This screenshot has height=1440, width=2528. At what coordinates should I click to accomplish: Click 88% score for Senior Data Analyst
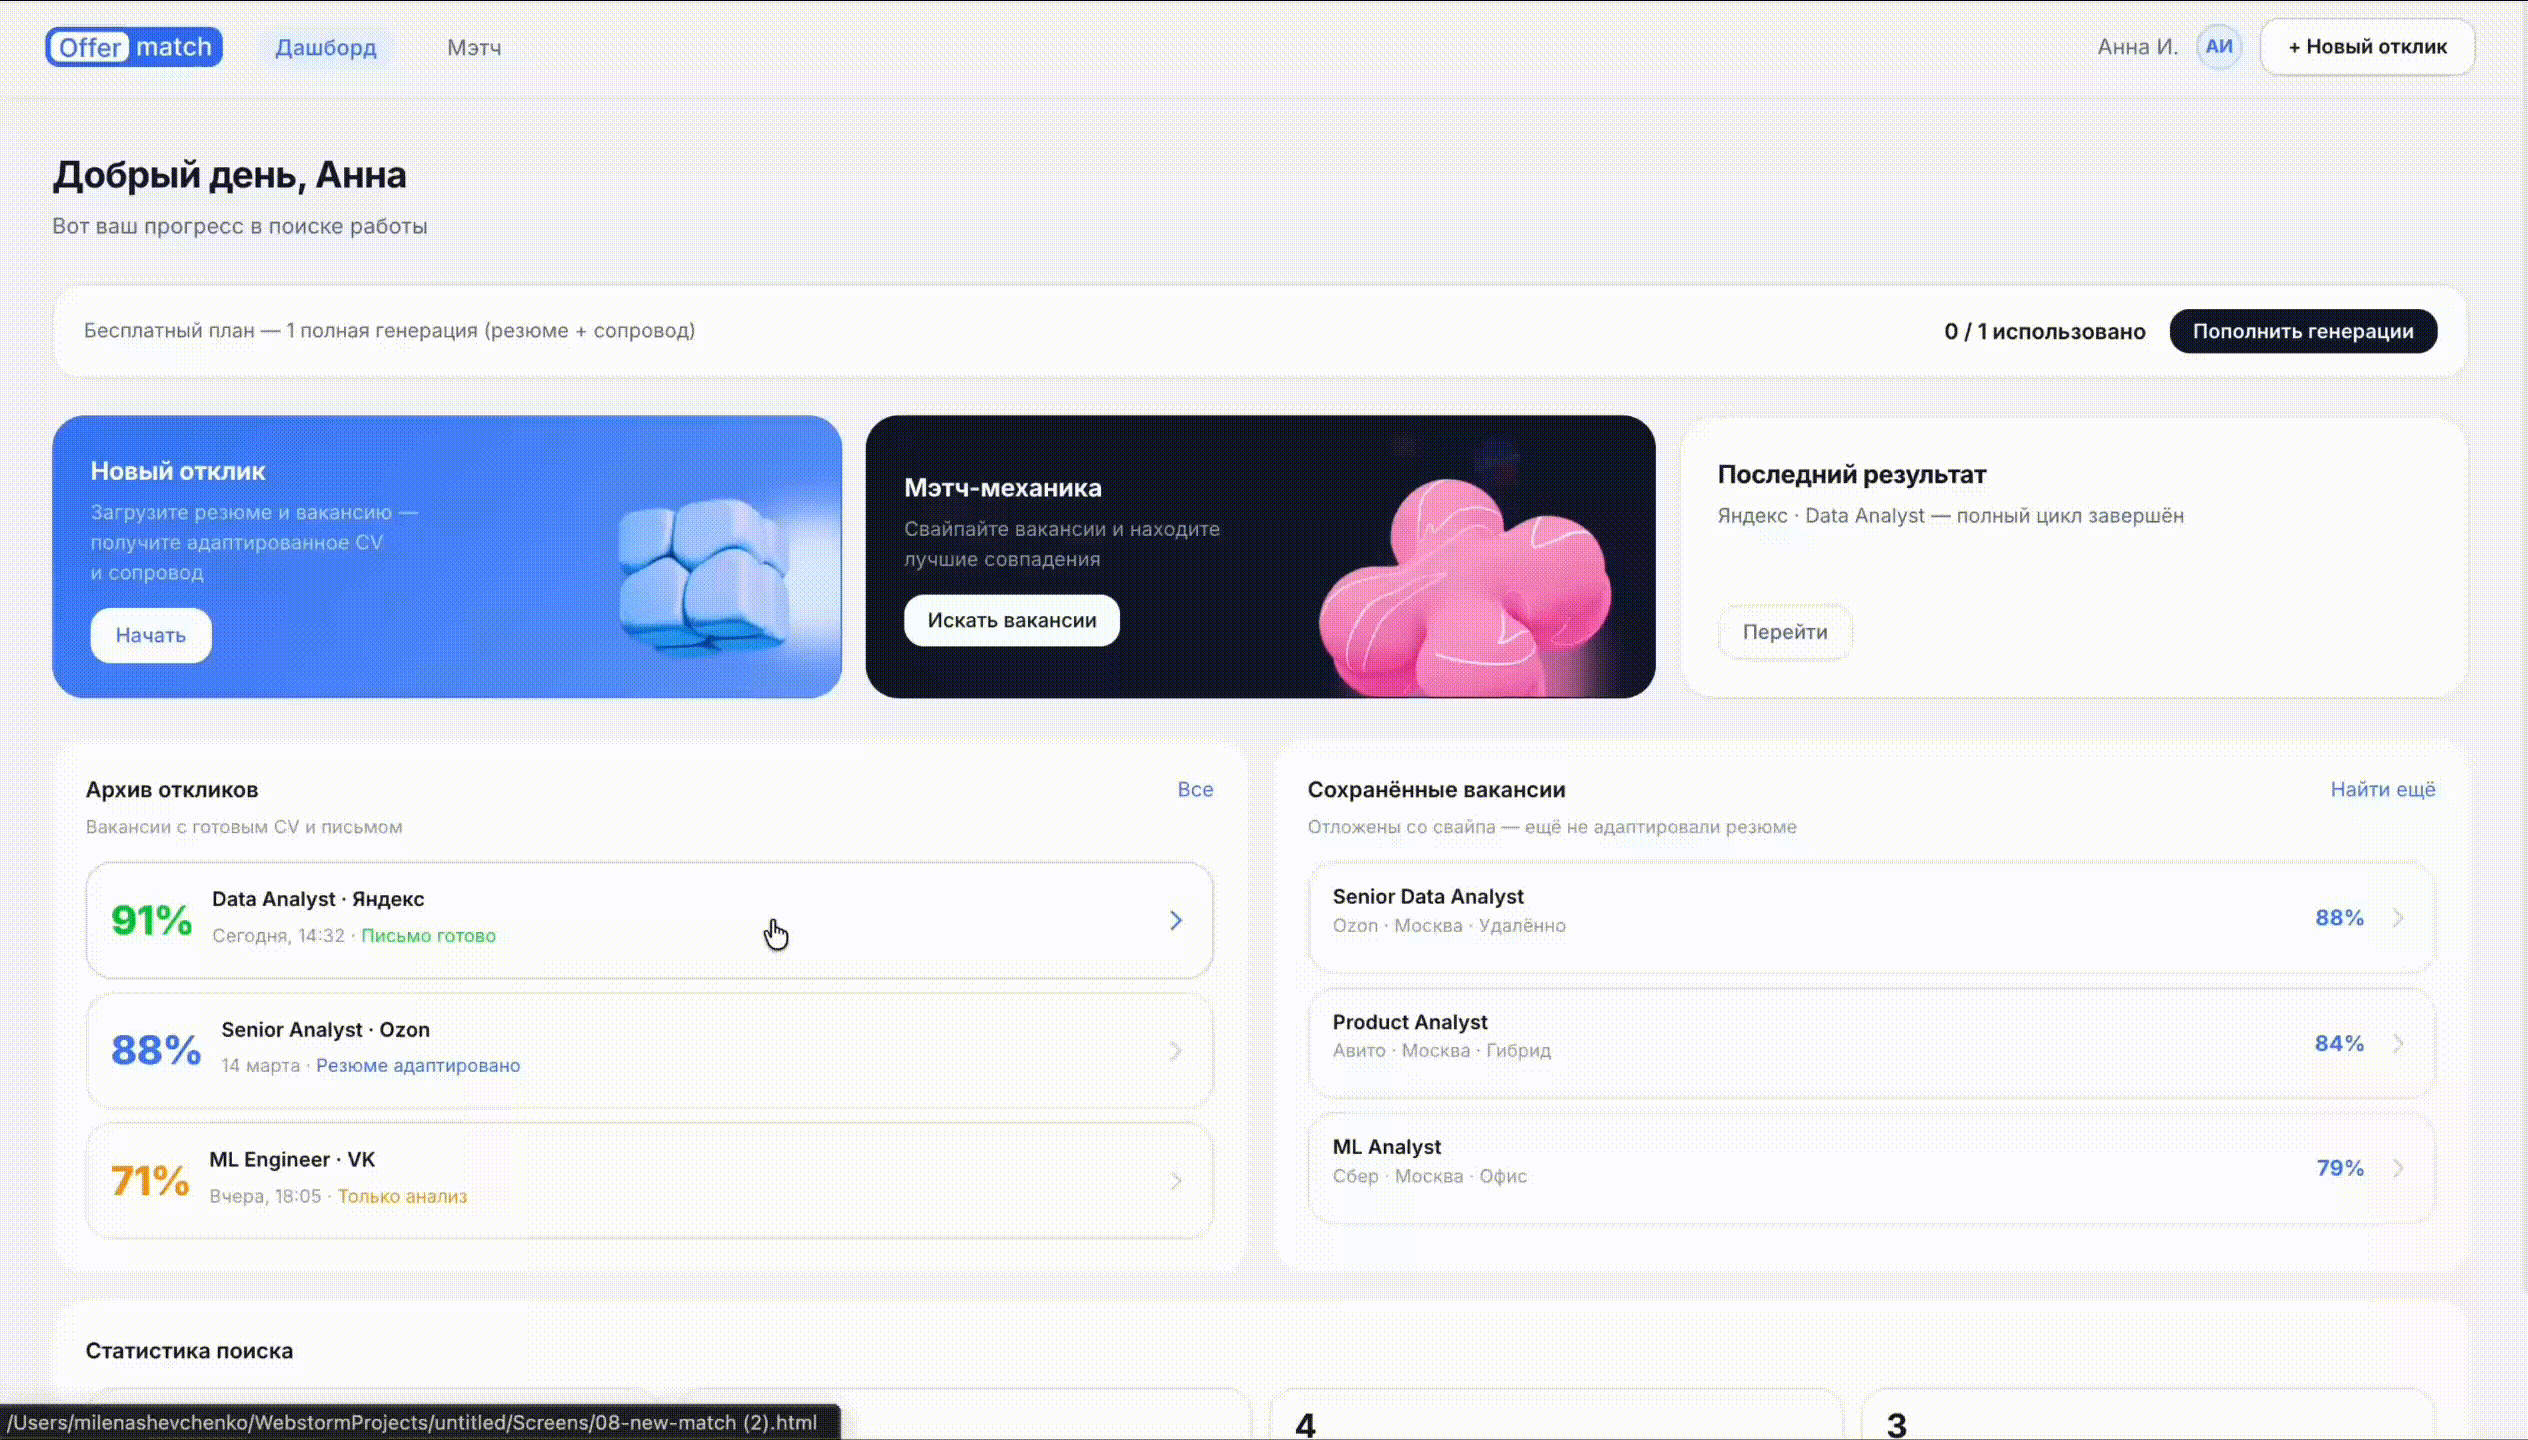pyautogui.click(x=2339, y=917)
